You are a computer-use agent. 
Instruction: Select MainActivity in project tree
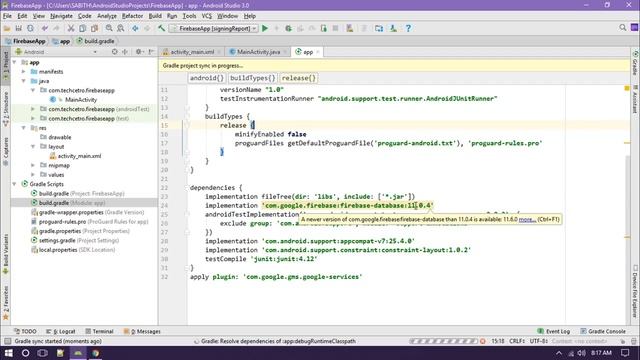point(73,100)
